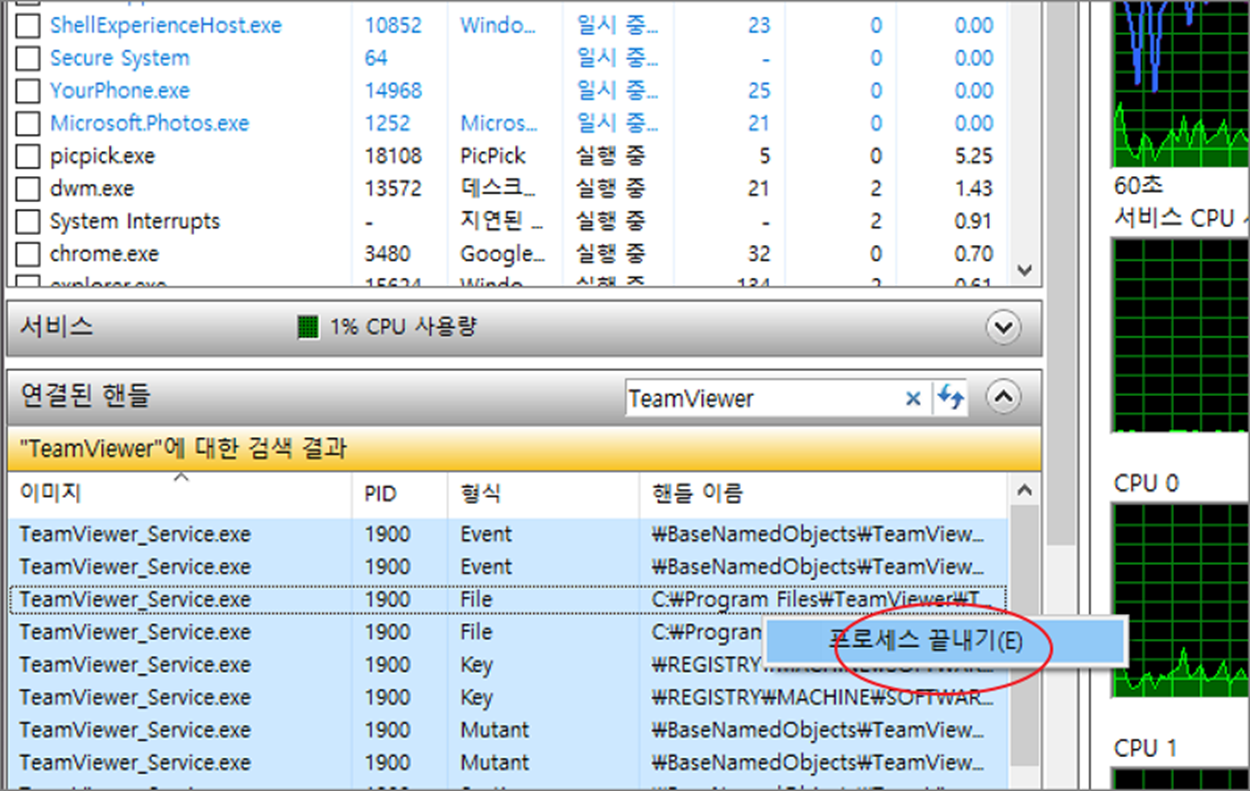Select the Secure System process name

pos(120,58)
